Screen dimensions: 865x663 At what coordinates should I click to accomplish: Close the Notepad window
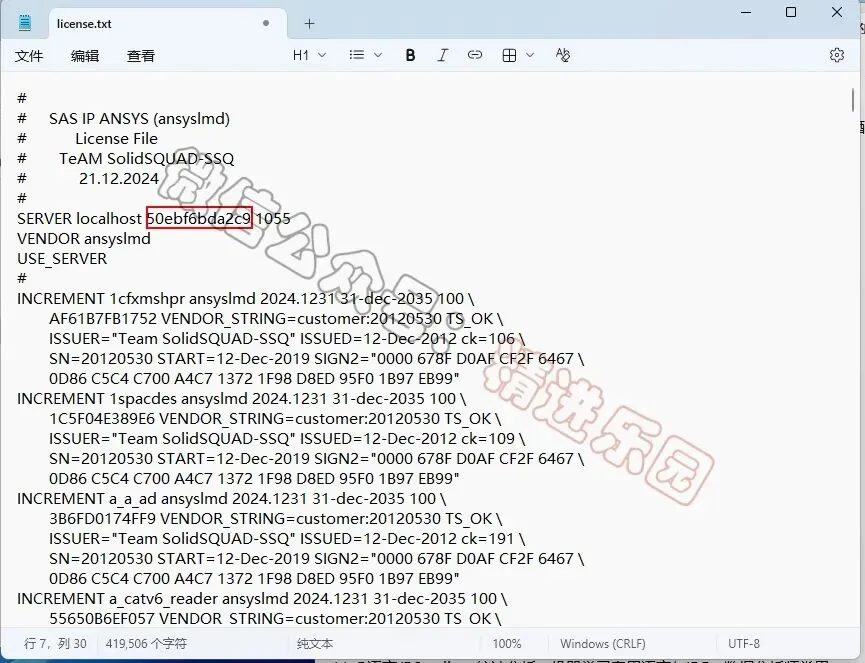coord(837,12)
